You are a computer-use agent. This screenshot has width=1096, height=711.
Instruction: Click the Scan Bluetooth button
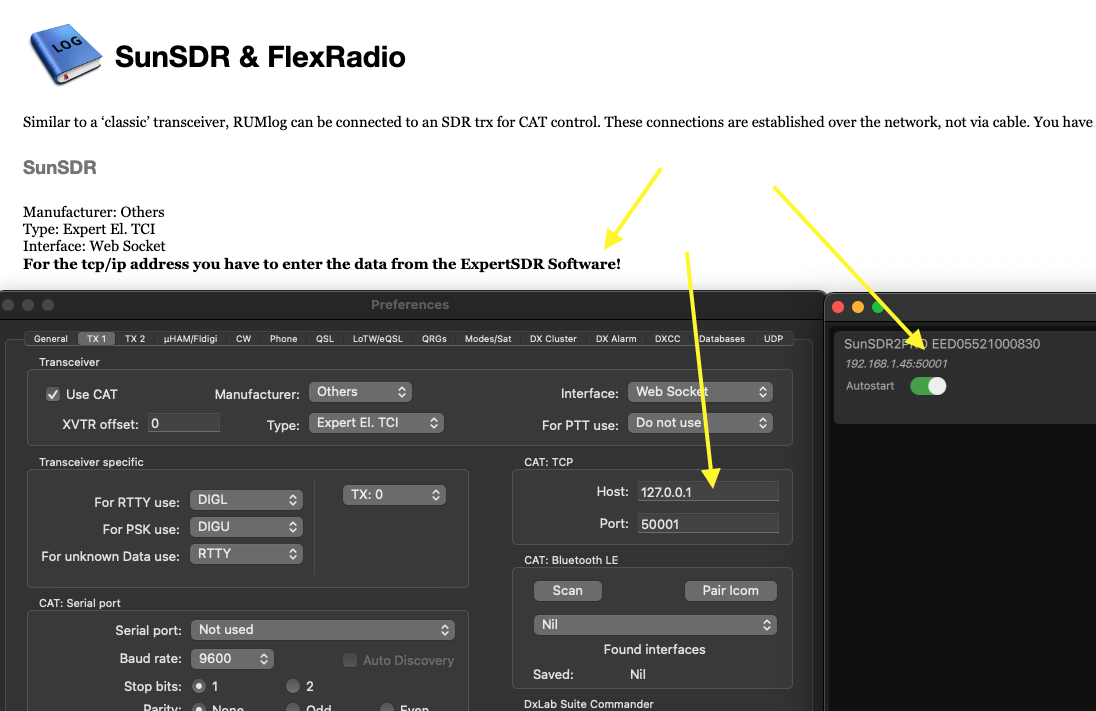[568, 591]
